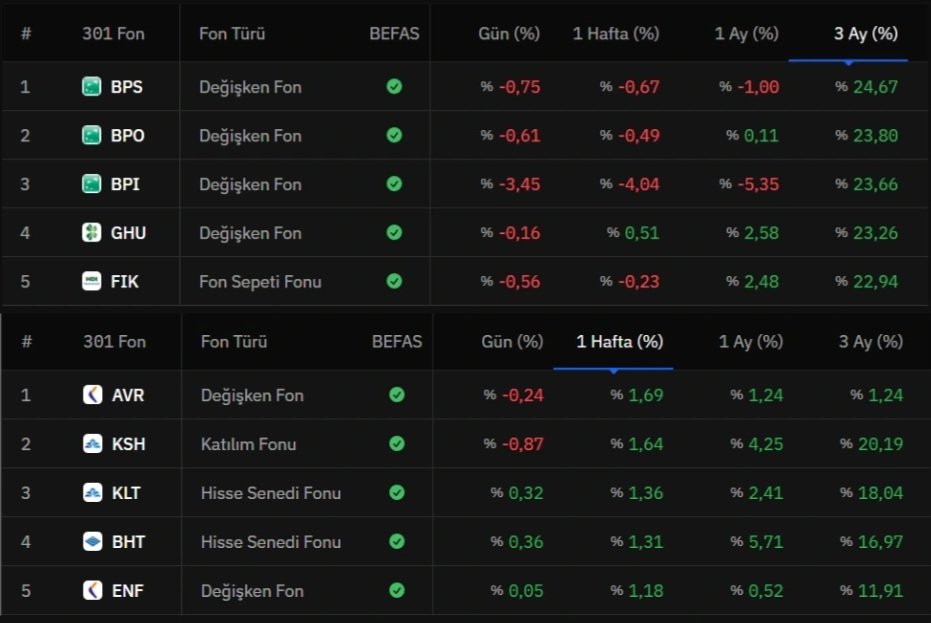Click 'Fon Sepeti Fonu' in FIK row
The width and height of the screenshot is (931, 623).
pyautogui.click(x=260, y=282)
